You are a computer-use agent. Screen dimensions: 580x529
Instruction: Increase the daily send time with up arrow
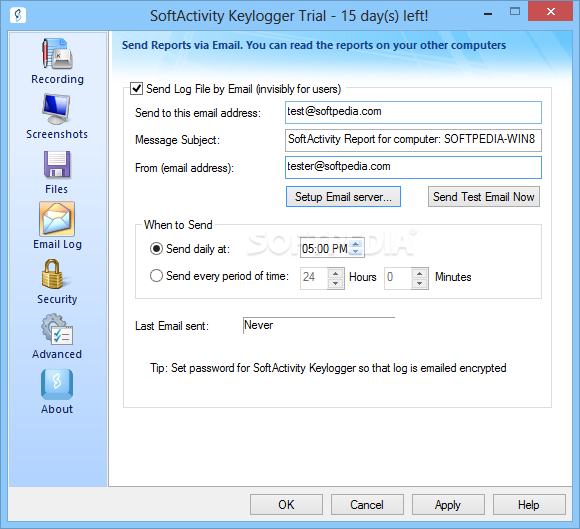click(355, 244)
